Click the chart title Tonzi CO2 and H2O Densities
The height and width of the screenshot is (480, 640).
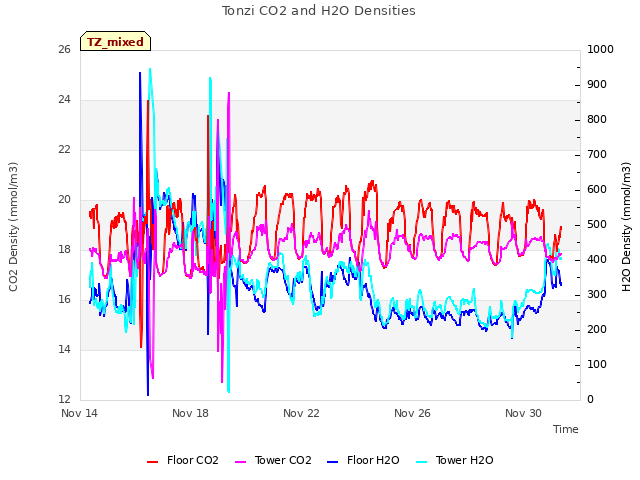(319, 11)
